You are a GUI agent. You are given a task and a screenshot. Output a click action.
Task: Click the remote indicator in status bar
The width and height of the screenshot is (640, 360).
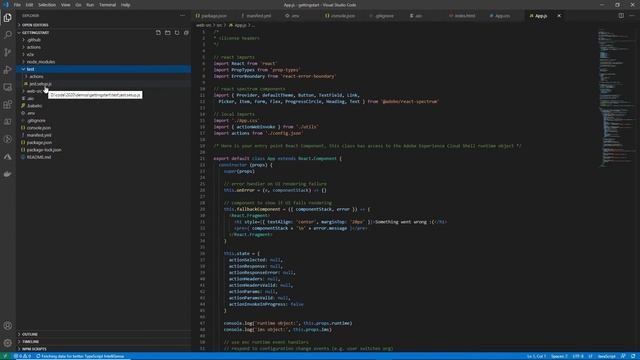5,356
